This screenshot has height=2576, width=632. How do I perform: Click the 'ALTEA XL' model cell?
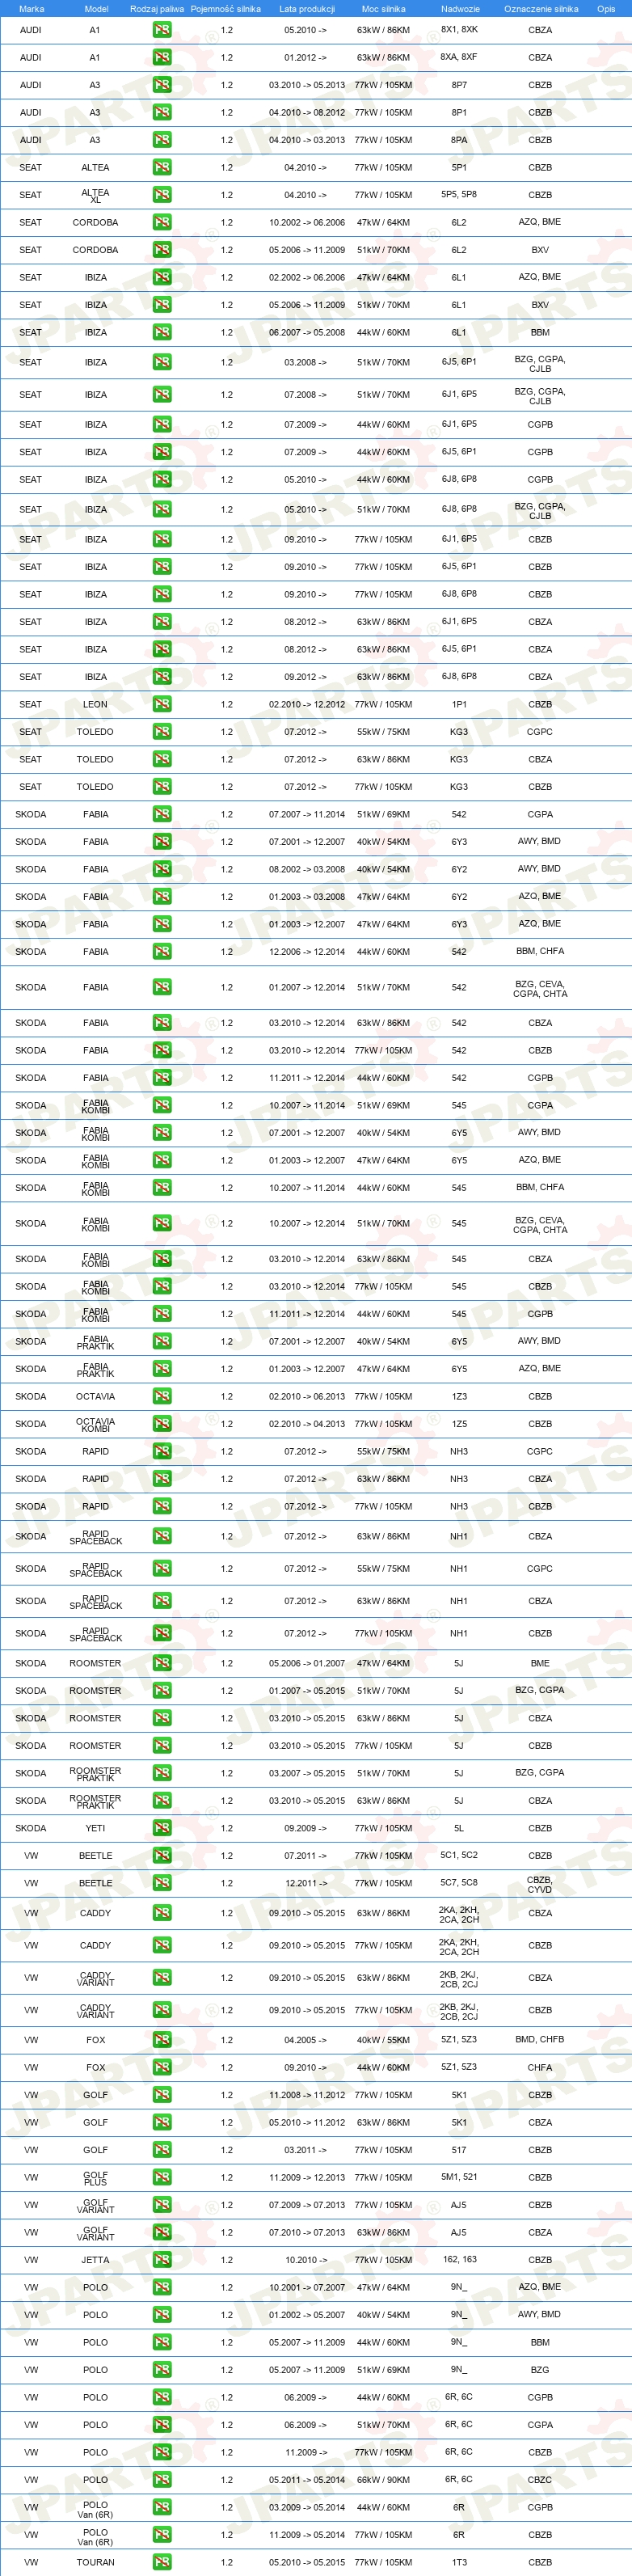coord(95,195)
